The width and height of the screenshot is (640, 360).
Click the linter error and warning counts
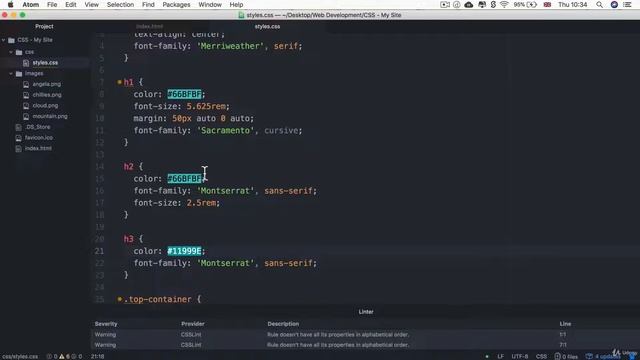pos(64,356)
